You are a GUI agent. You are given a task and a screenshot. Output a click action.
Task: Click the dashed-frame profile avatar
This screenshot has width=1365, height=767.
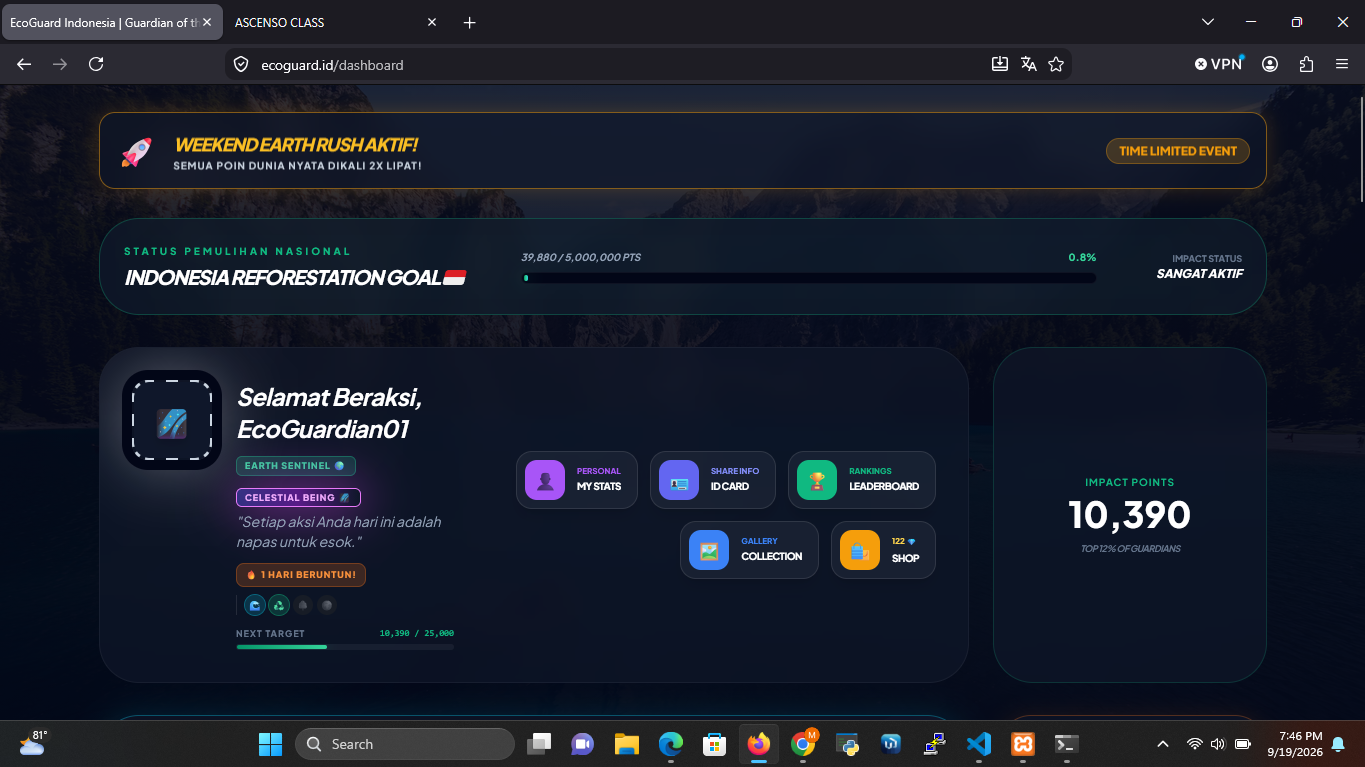[172, 420]
